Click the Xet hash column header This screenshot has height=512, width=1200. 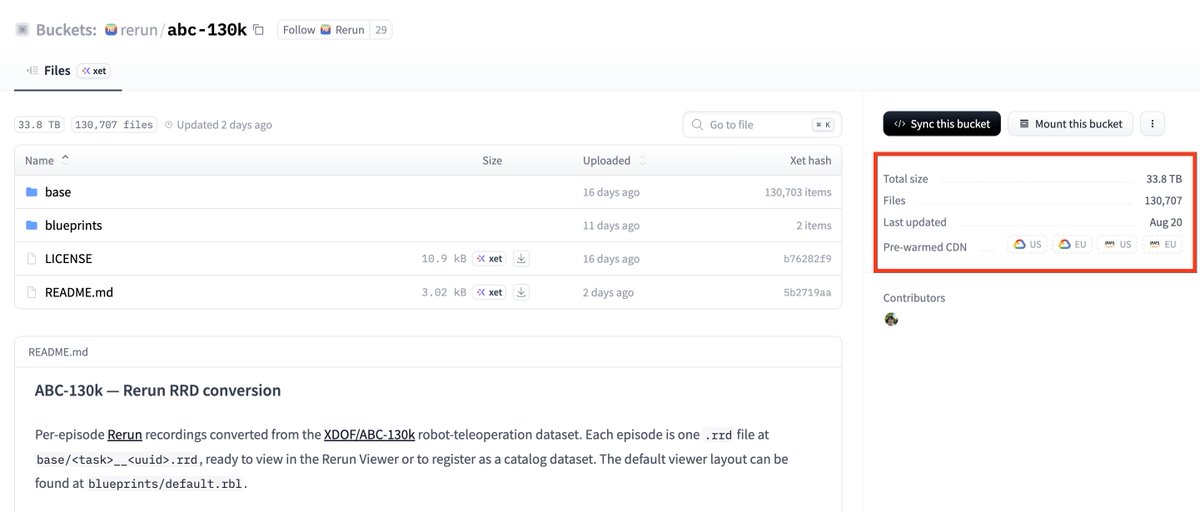point(810,160)
